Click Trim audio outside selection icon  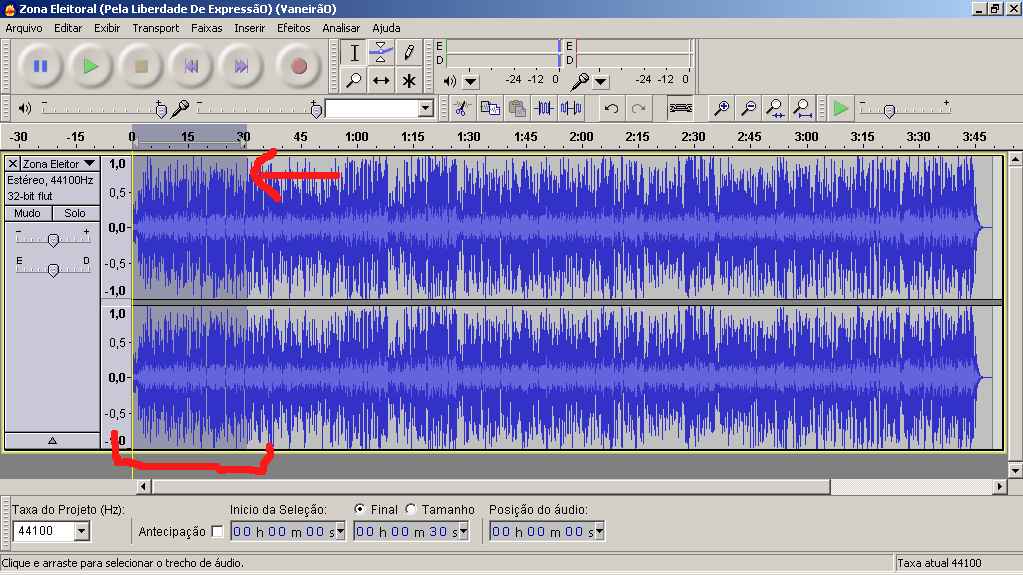tap(544, 108)
